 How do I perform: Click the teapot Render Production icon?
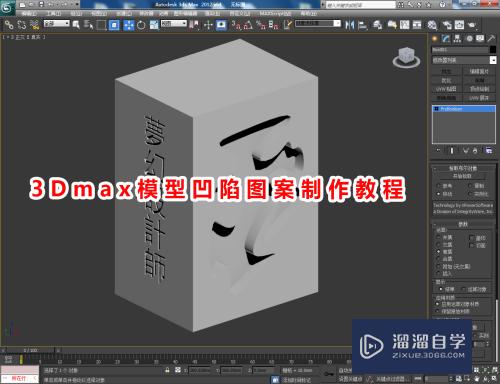tap(472, 25)
